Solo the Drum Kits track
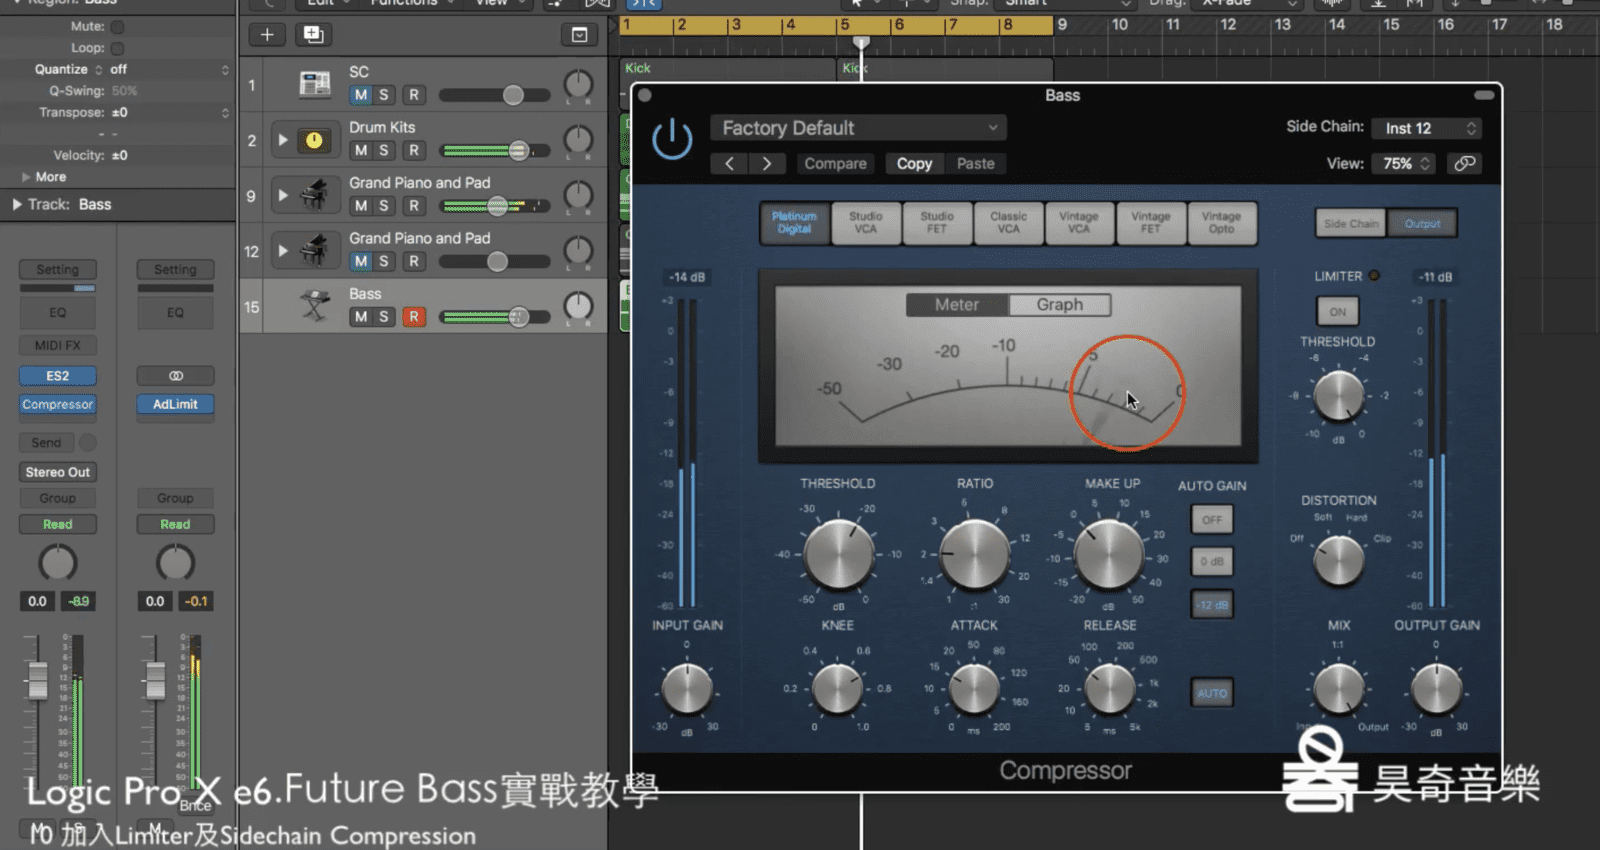Viewport: 1600px width, 850px height. 384,150
